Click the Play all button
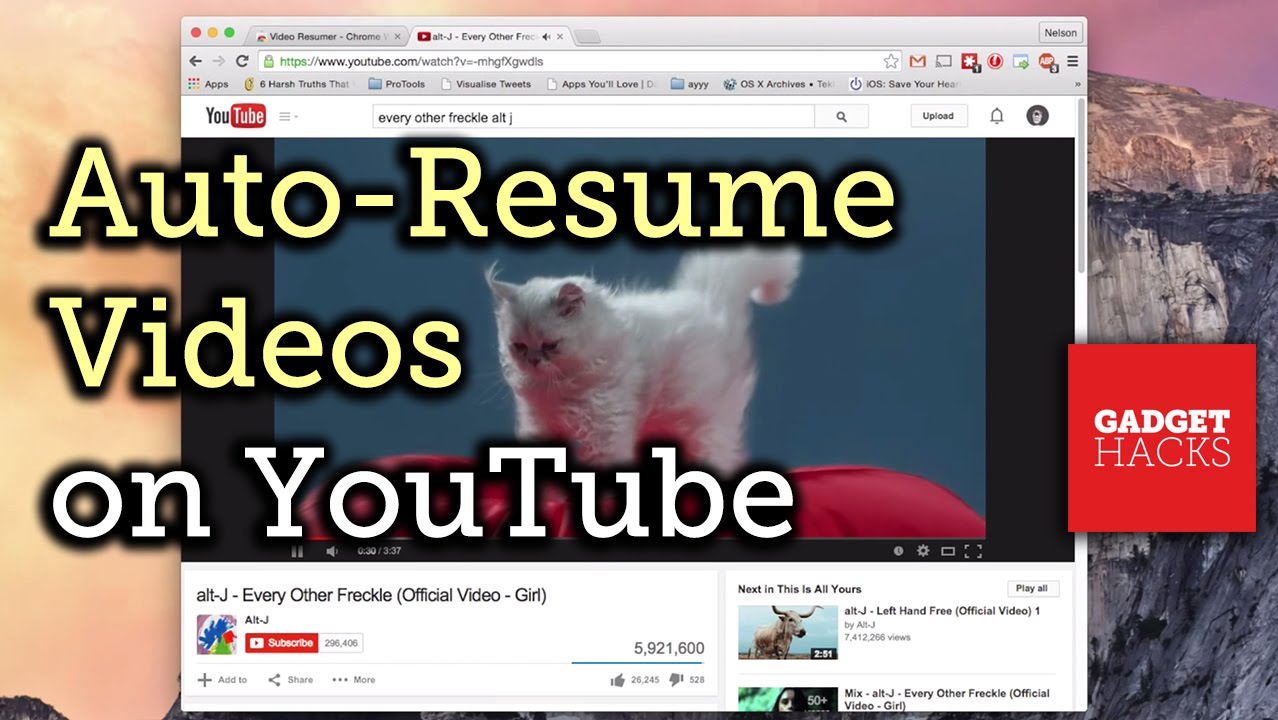Image resolution: width=1278 pixels, height=720 pixels. (1032, 589)
